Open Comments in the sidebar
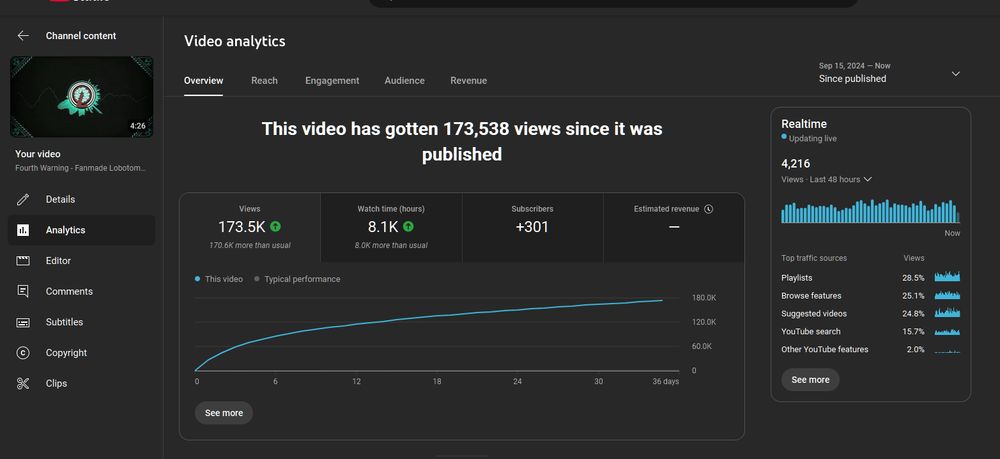1000x459 pixels. (x=82, y=291)
